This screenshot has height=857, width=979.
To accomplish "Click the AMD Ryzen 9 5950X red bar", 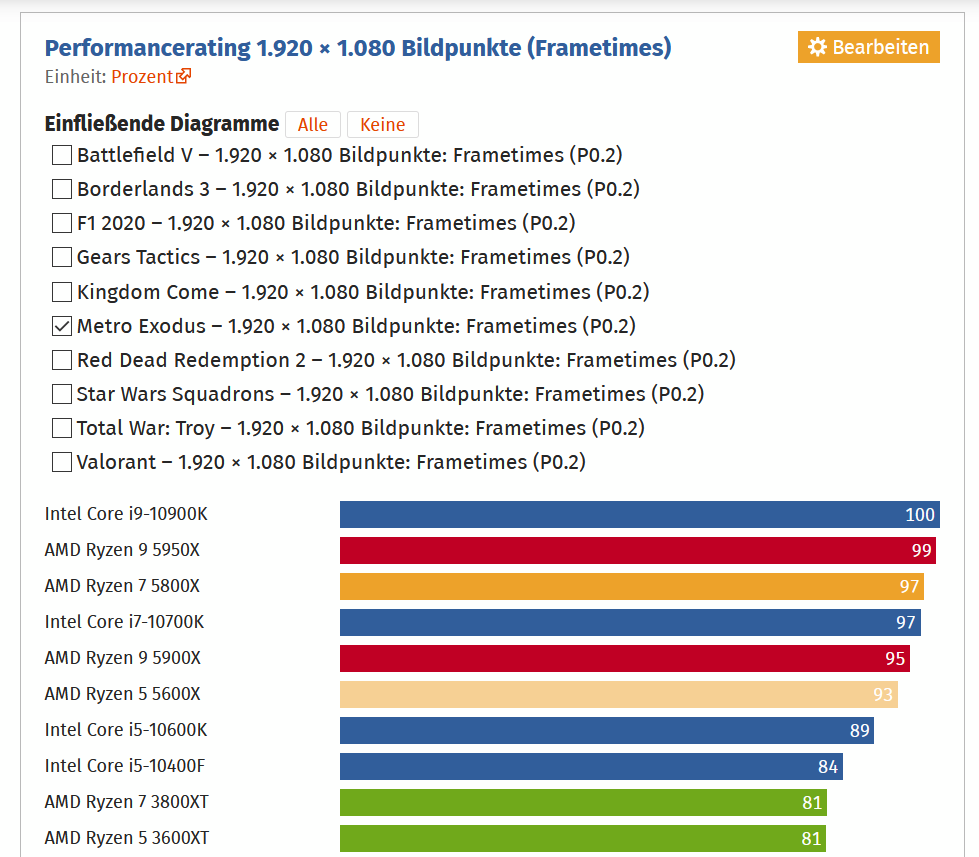I will (x=637, y=551).
